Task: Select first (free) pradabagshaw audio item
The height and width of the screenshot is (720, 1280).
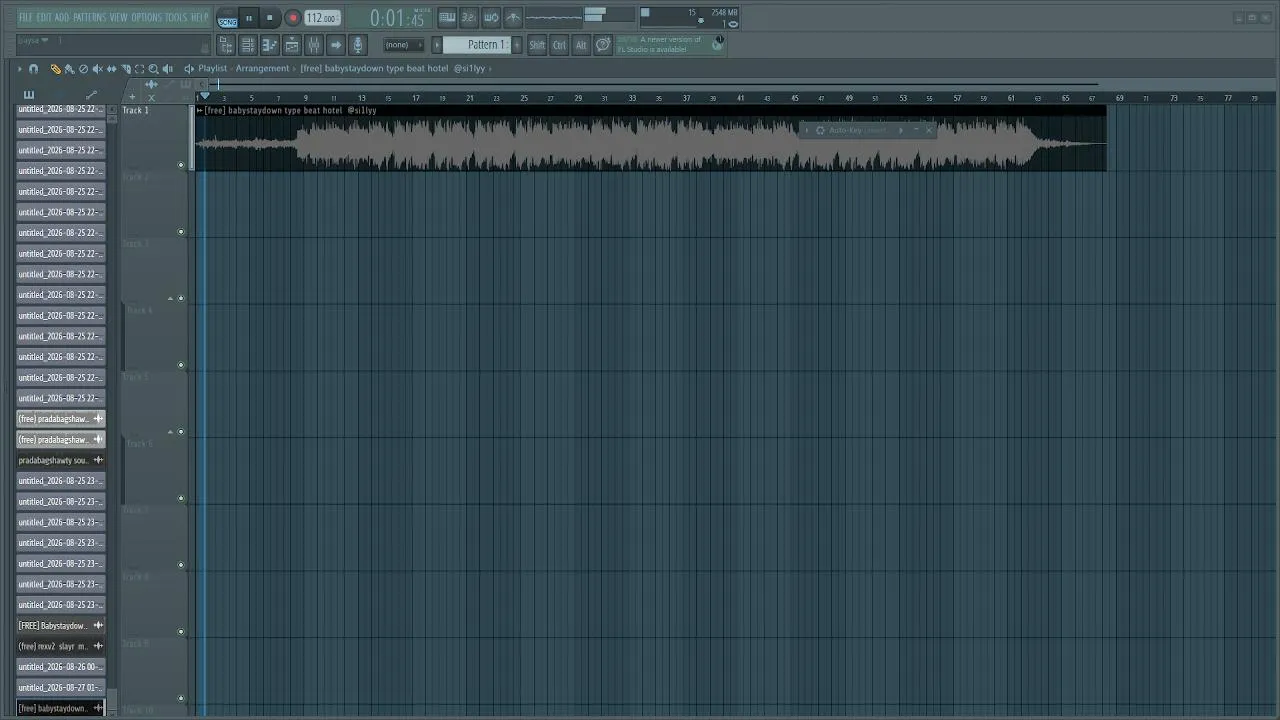Action: click(x=61, y=419)
